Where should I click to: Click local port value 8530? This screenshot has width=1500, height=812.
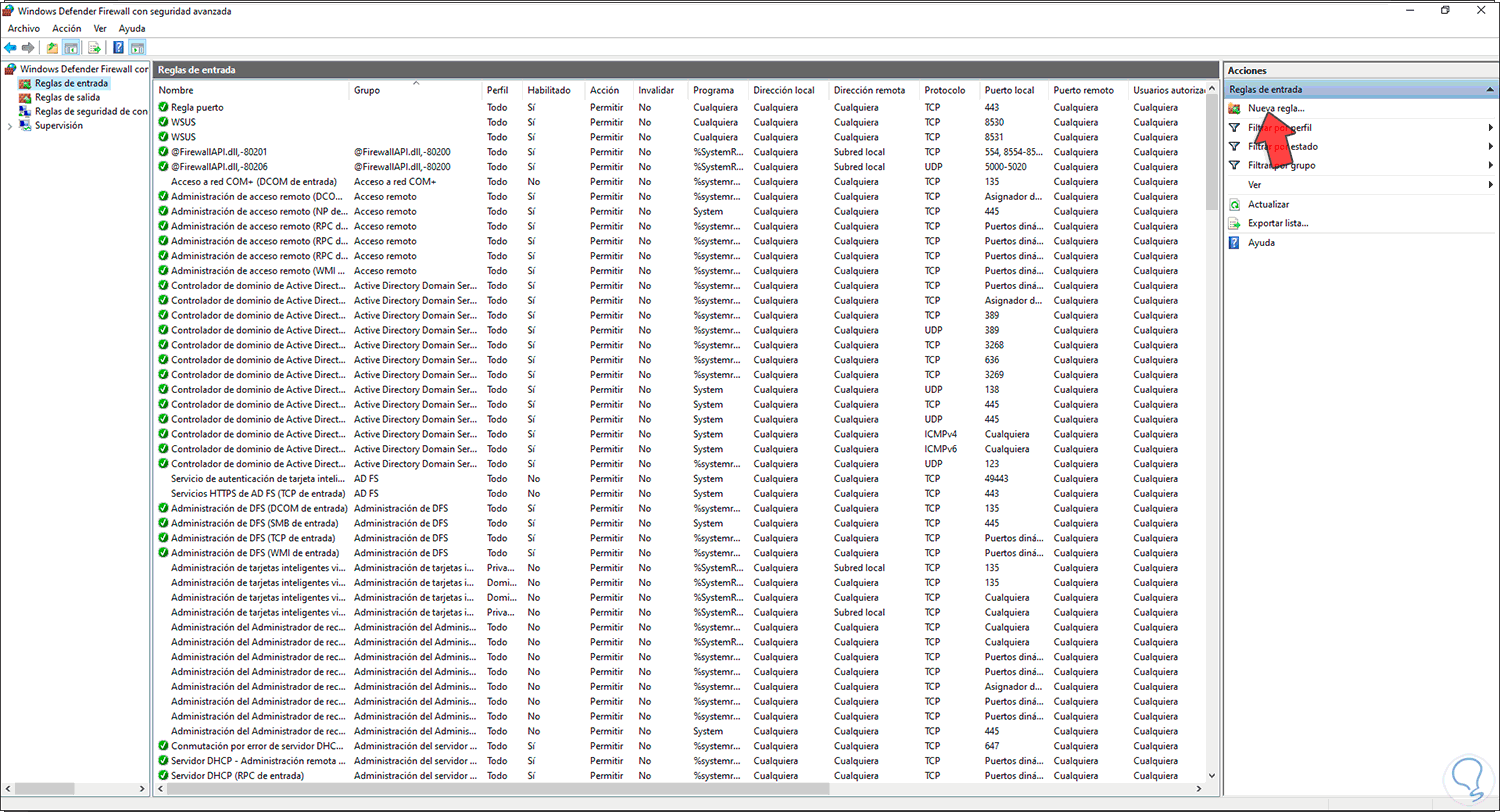[995, 122]
